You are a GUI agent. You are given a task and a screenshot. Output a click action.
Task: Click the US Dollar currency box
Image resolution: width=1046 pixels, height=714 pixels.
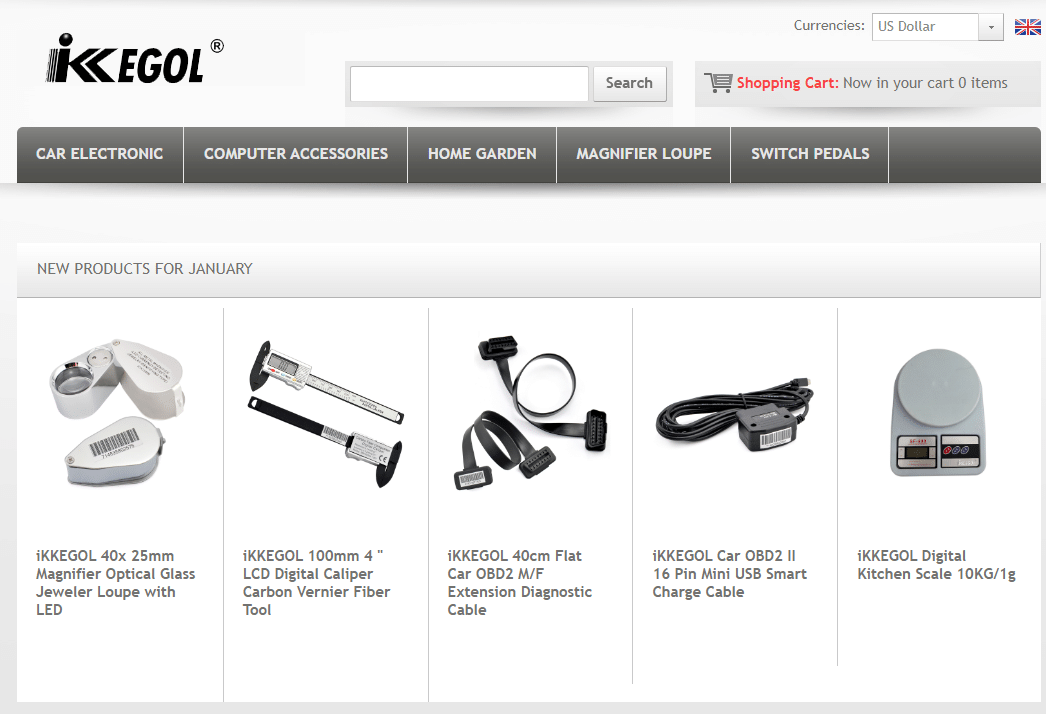click(x=925, y=27)
